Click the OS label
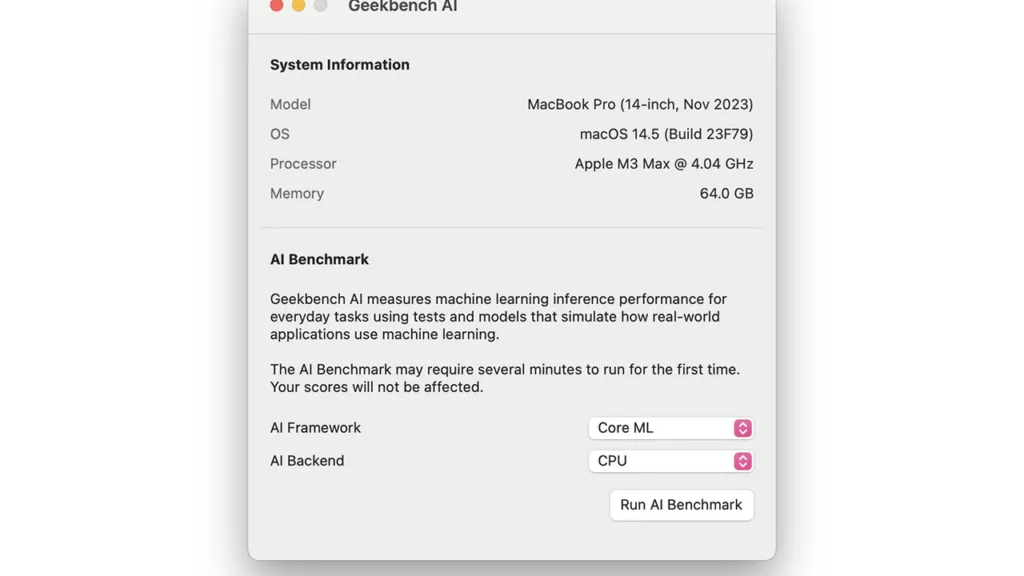This screenshot has width=1024, height=576. coord(280,134)
